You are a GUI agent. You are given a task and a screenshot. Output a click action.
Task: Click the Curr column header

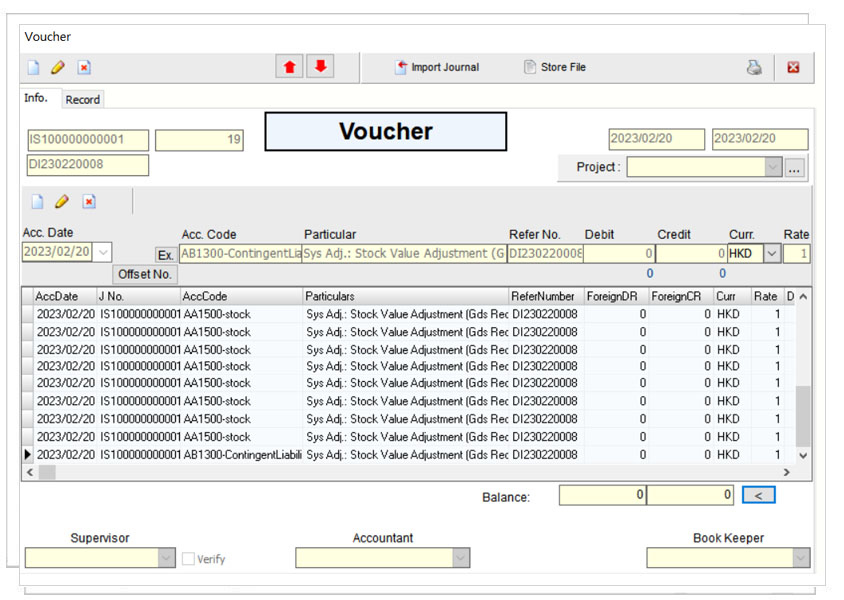tap(732, 297)
